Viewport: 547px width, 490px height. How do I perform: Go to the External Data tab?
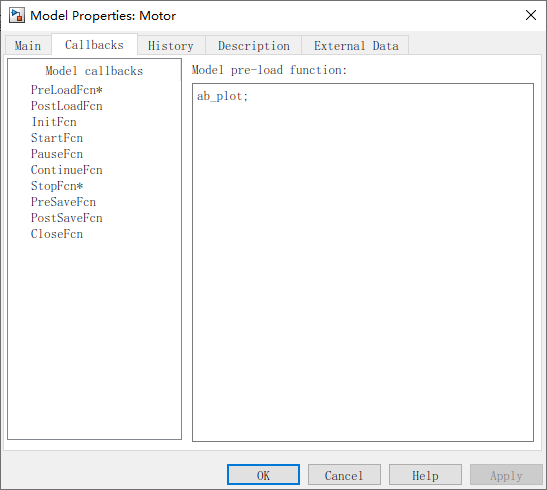(355, 46)
